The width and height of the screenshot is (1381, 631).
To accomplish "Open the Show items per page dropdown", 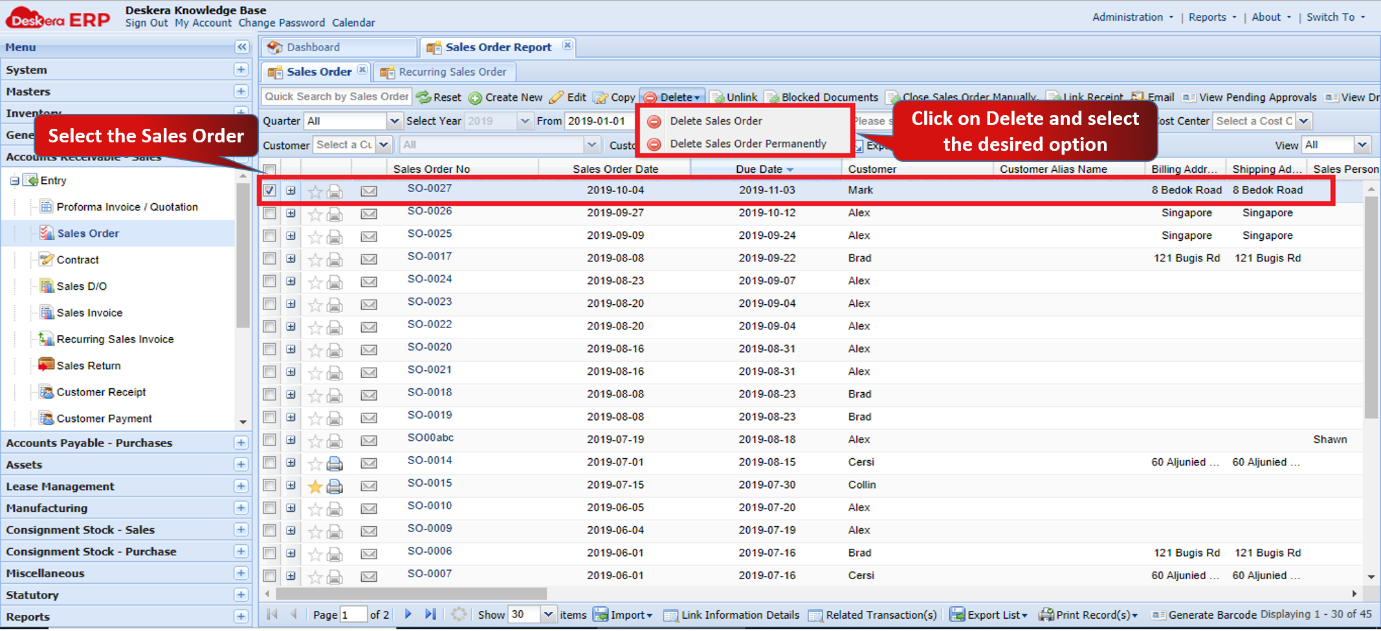I will coord(547,615).
